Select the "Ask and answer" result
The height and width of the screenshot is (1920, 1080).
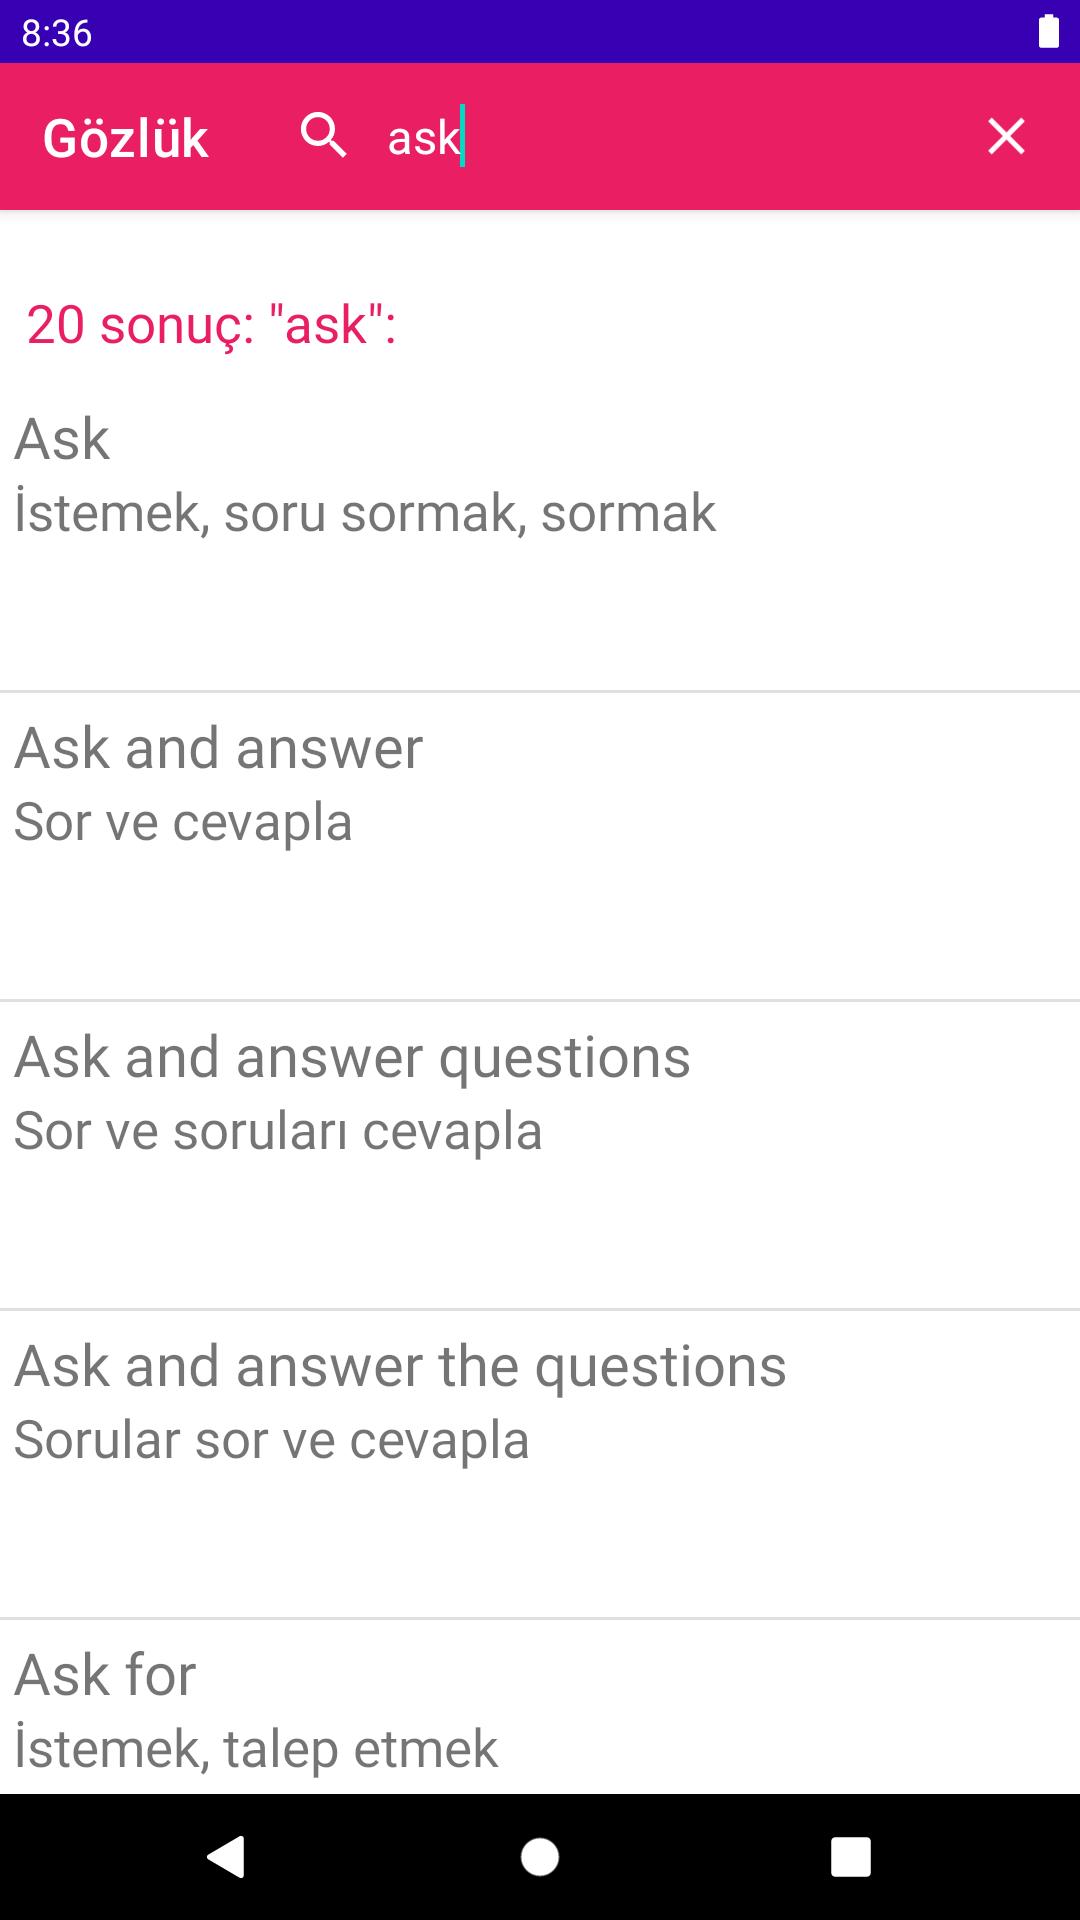[x=219, y=748]
